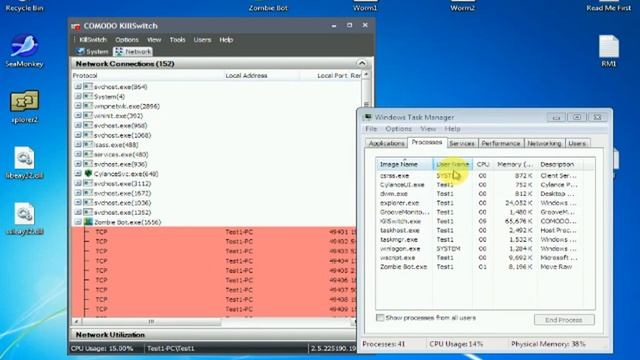
Task: Click the icon beside services.exe(480)
Action: click(88, 154)
